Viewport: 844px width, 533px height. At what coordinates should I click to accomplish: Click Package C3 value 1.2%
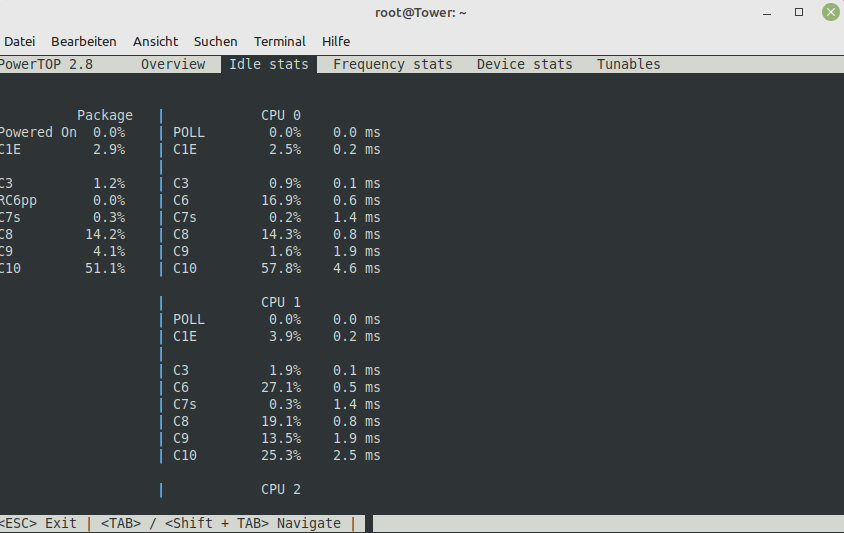[109, 183]
